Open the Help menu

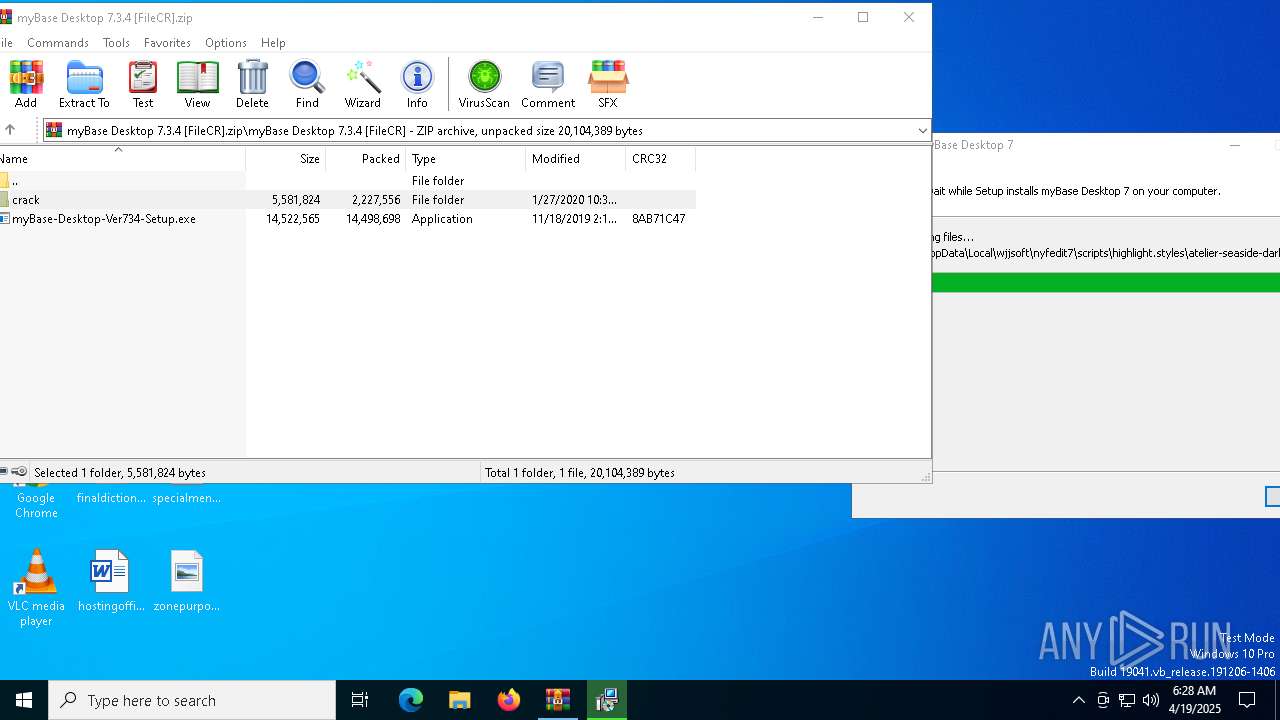[273, 43]
